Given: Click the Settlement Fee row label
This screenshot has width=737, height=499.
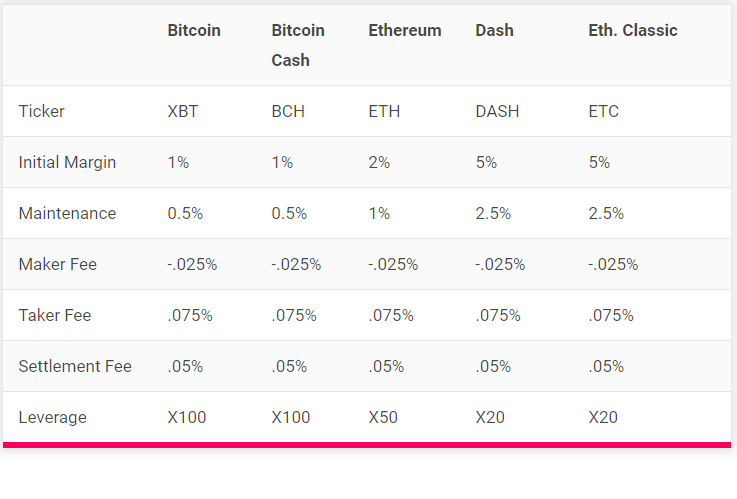Looking at the screenshot, I should 75,366.
